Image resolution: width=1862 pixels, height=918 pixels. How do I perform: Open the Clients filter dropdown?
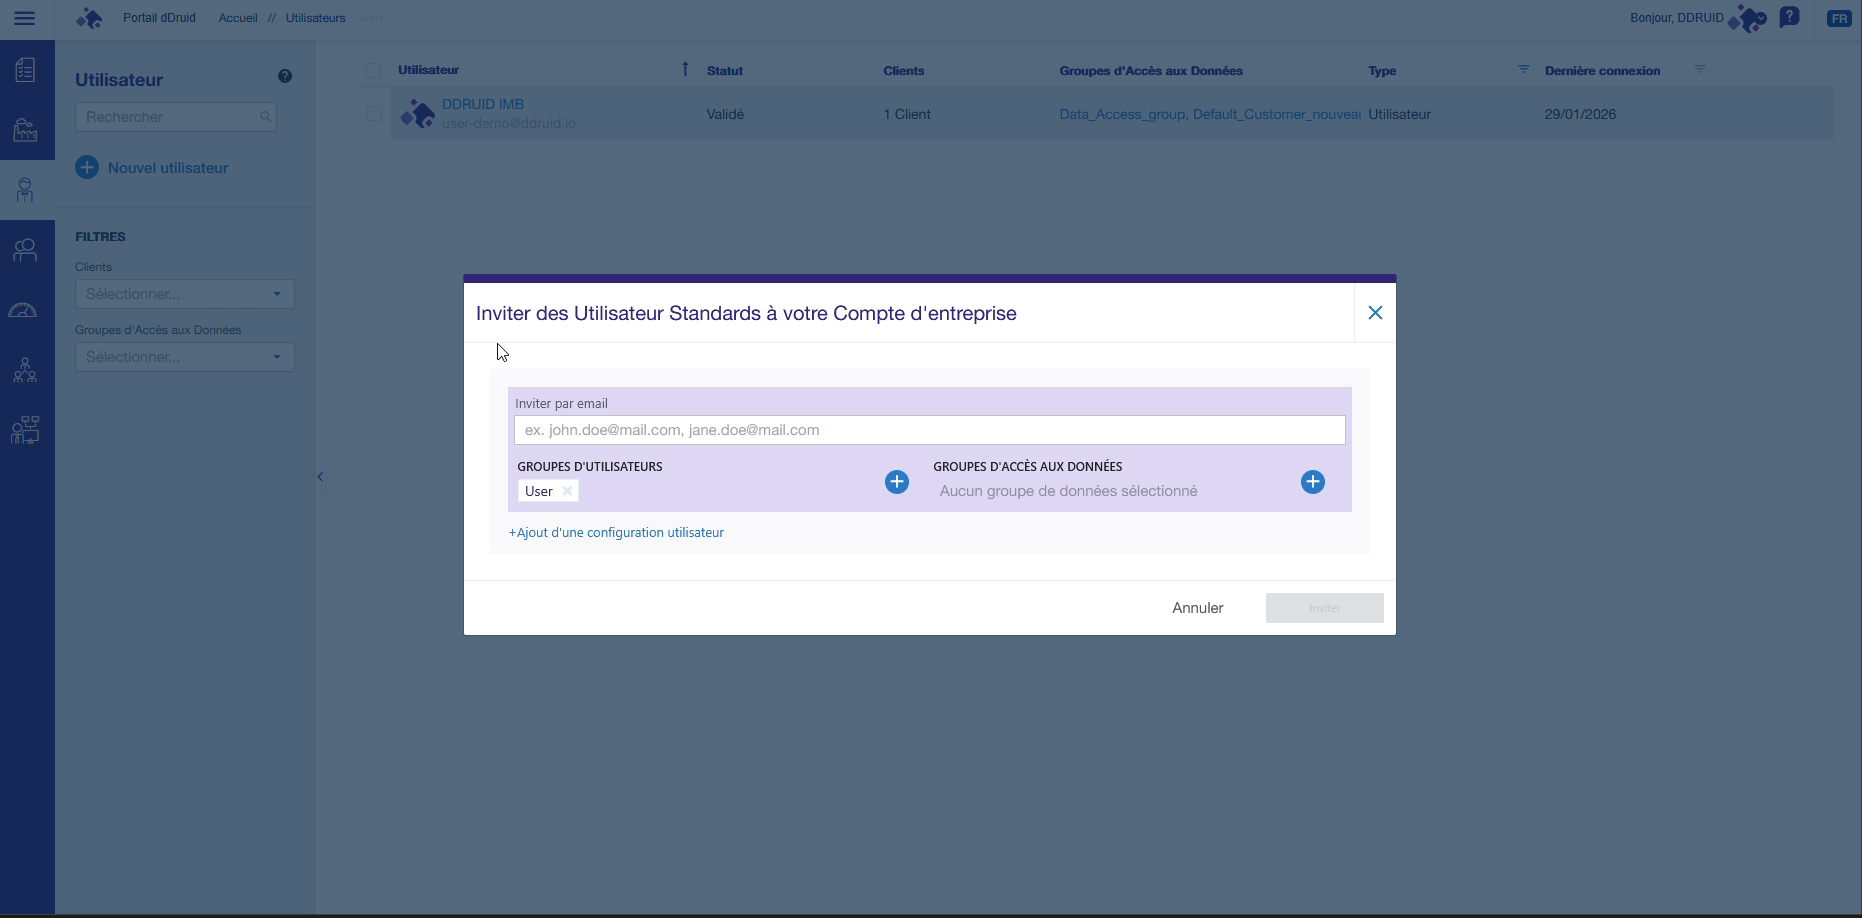(x=185, y=294)
